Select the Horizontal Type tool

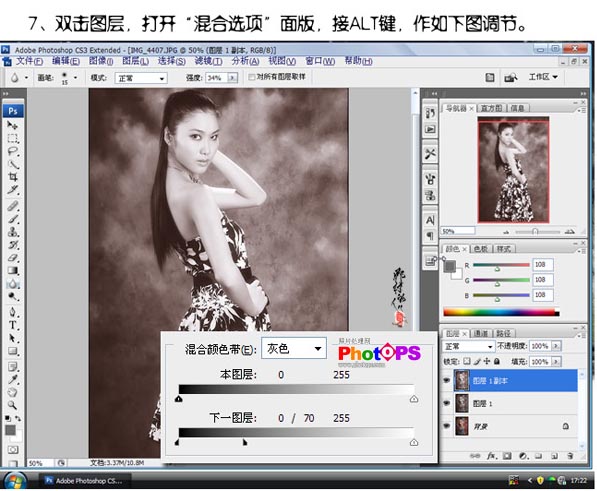point(13,325)
